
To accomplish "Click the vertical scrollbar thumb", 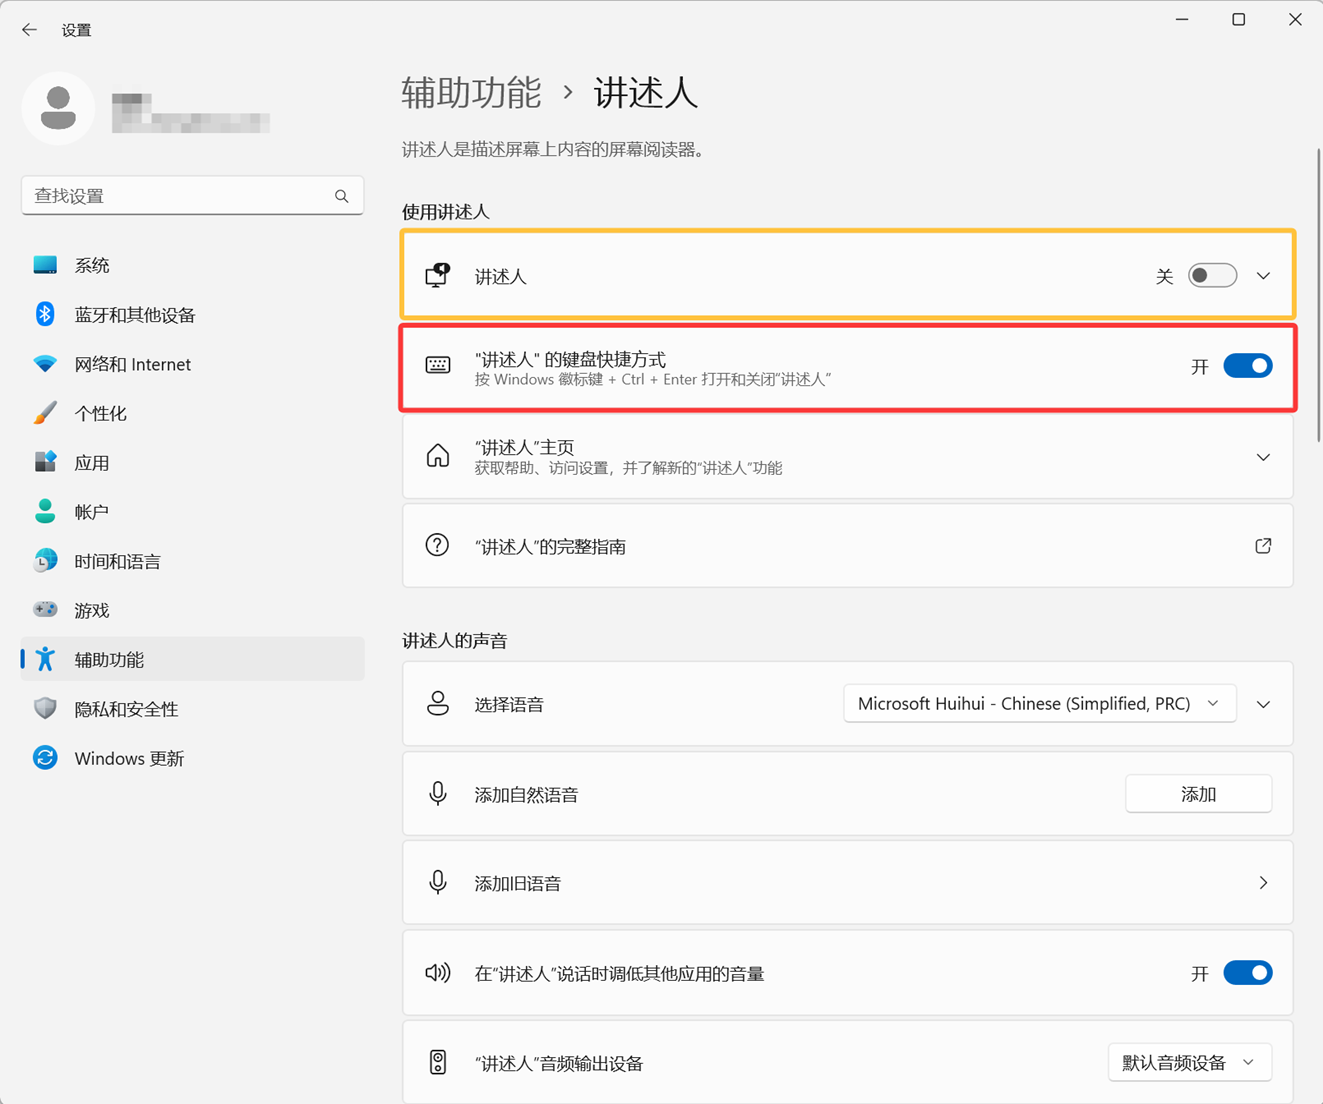I will (x=1319, y=295).
